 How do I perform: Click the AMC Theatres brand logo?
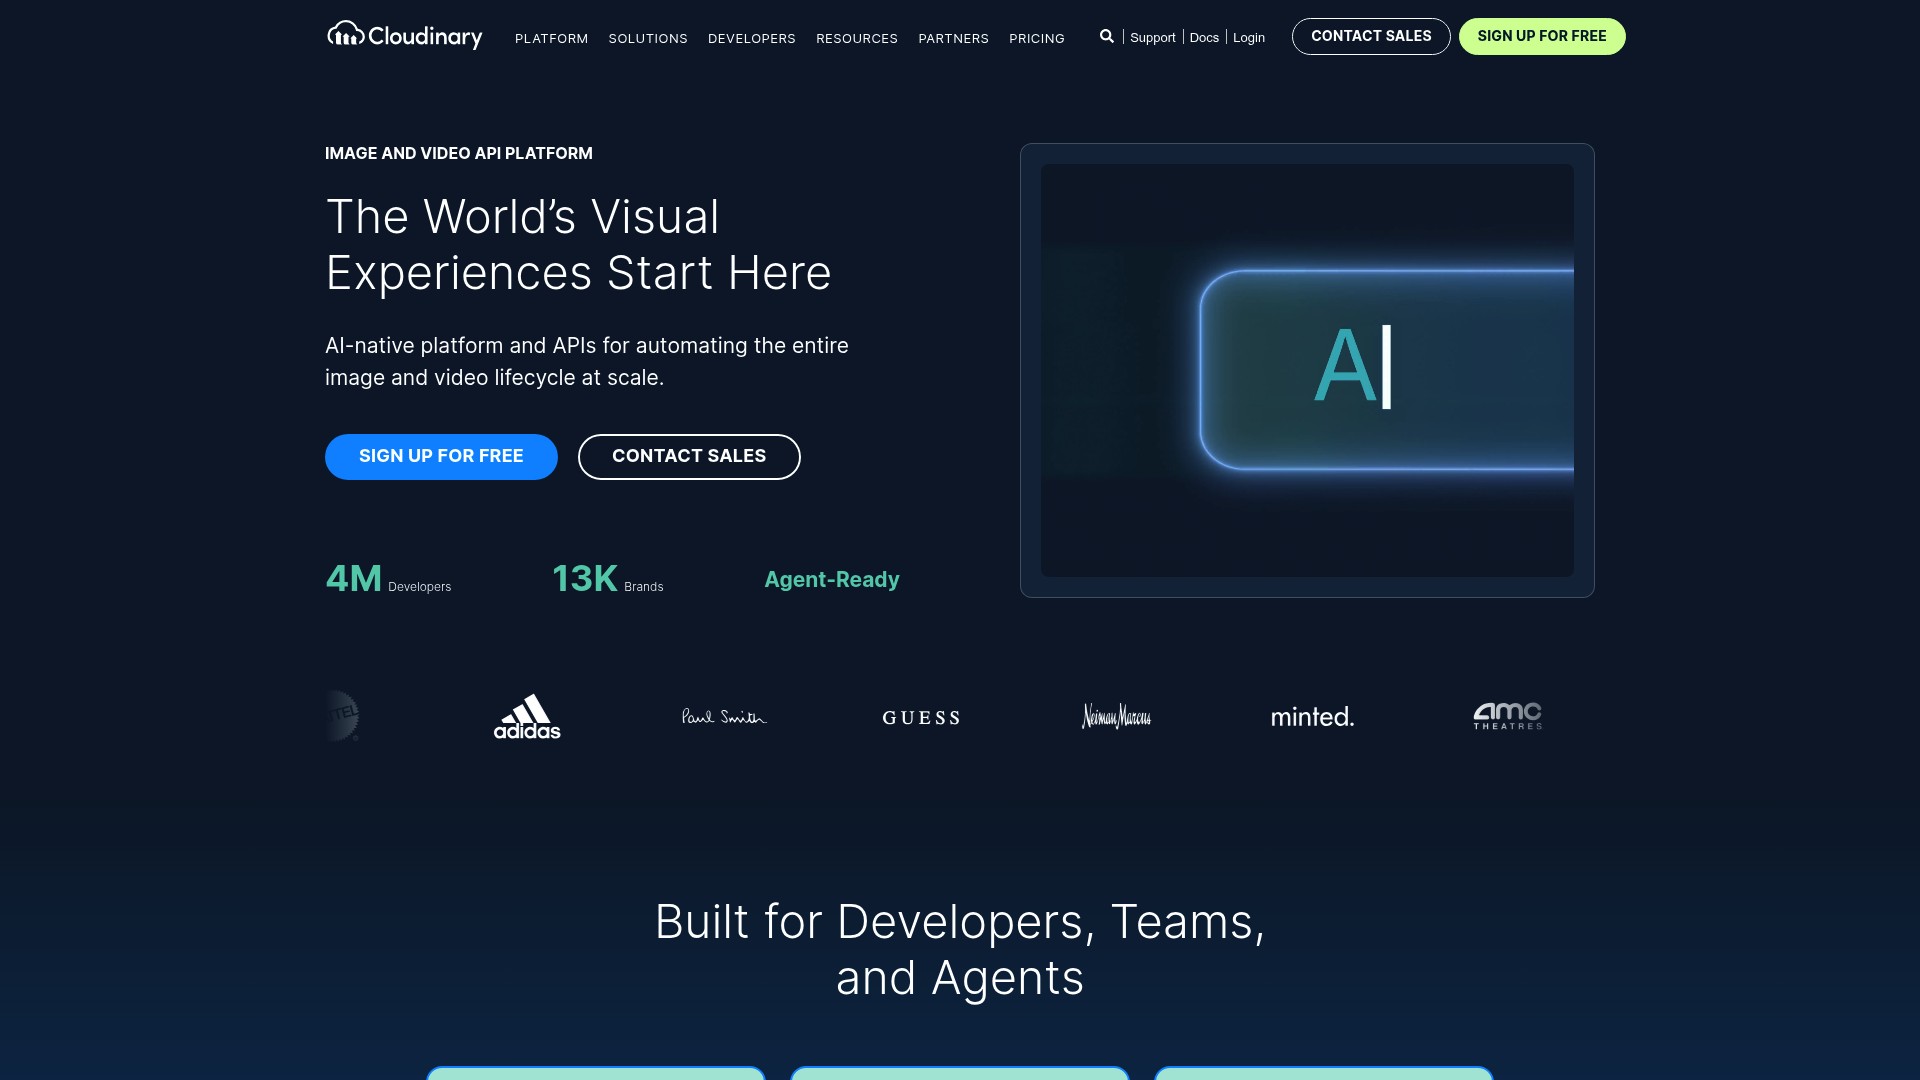[1507, 716]
